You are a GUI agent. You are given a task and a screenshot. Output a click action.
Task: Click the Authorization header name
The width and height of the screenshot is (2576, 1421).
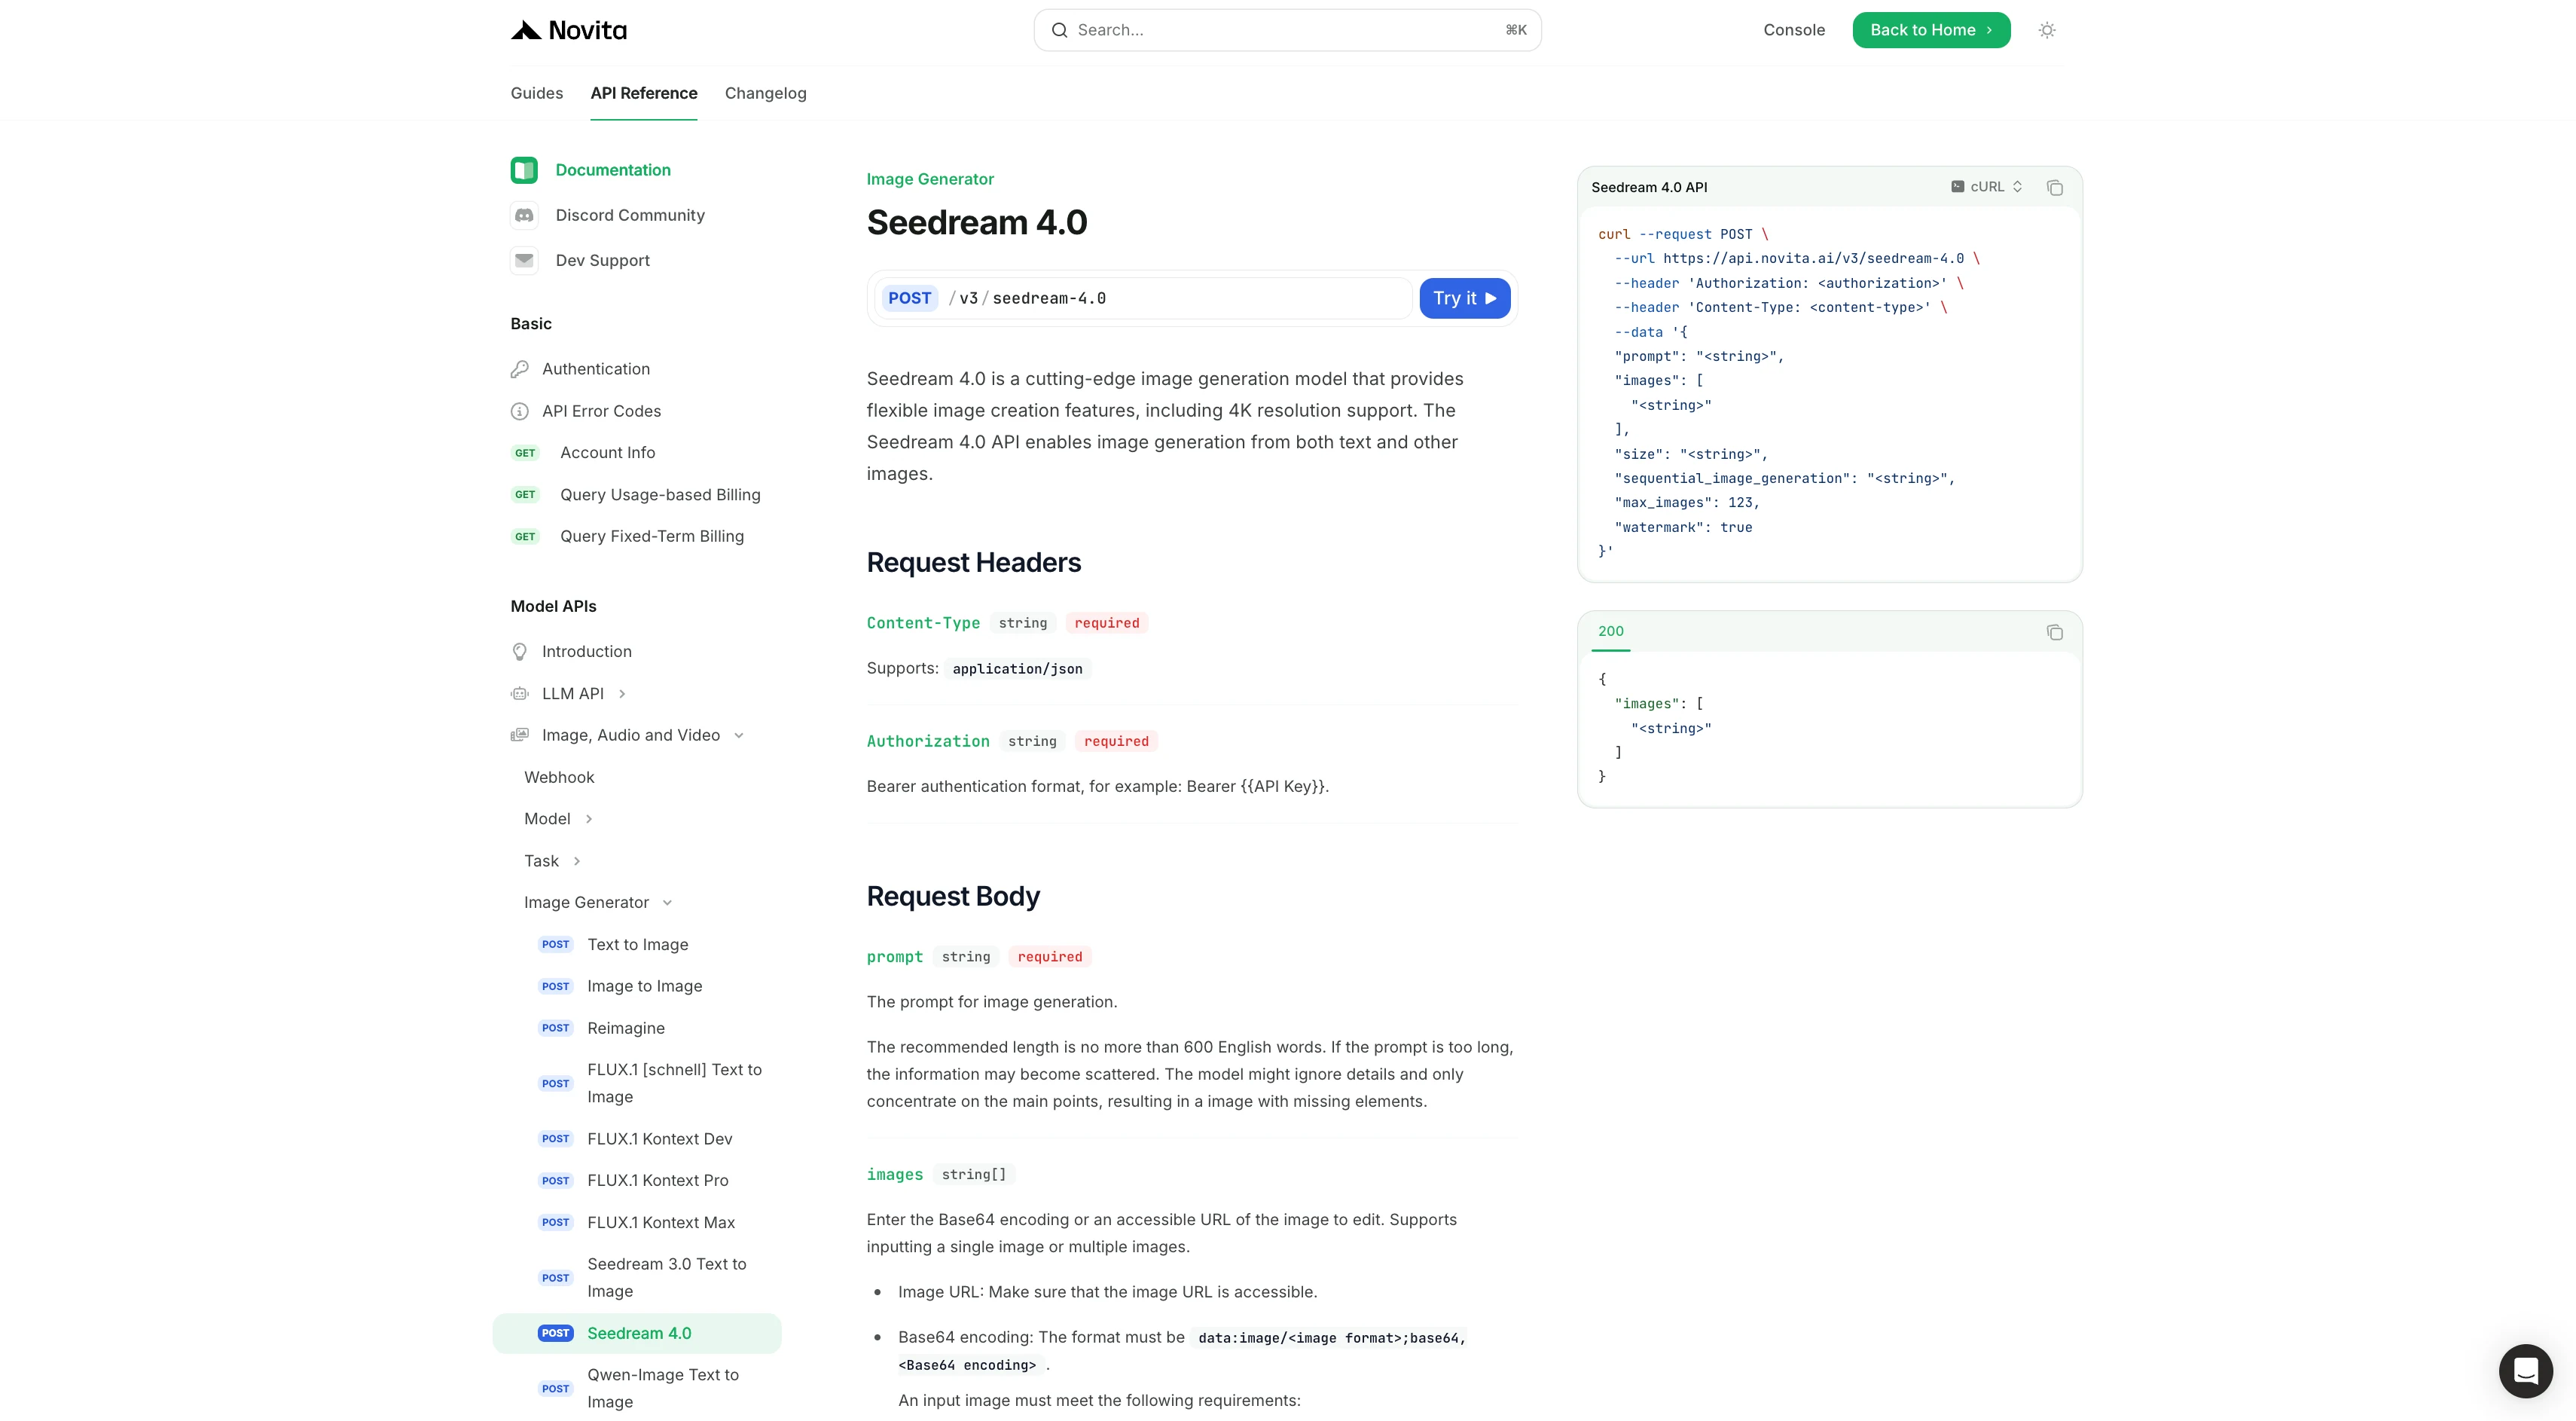point(927,741)
